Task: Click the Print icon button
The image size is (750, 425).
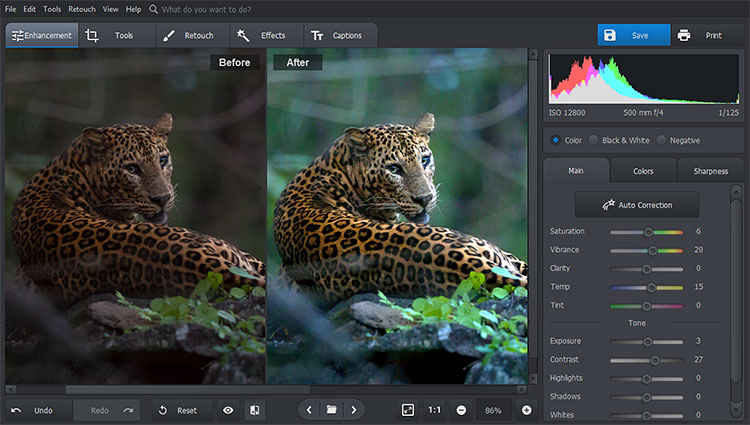Action: (684, 35)
